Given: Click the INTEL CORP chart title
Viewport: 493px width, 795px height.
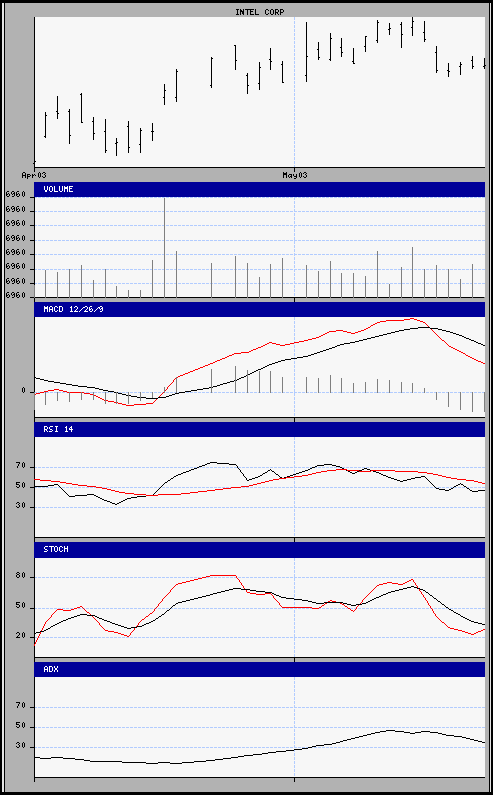Looking at the screenshot, I should (x=260, y=12).
